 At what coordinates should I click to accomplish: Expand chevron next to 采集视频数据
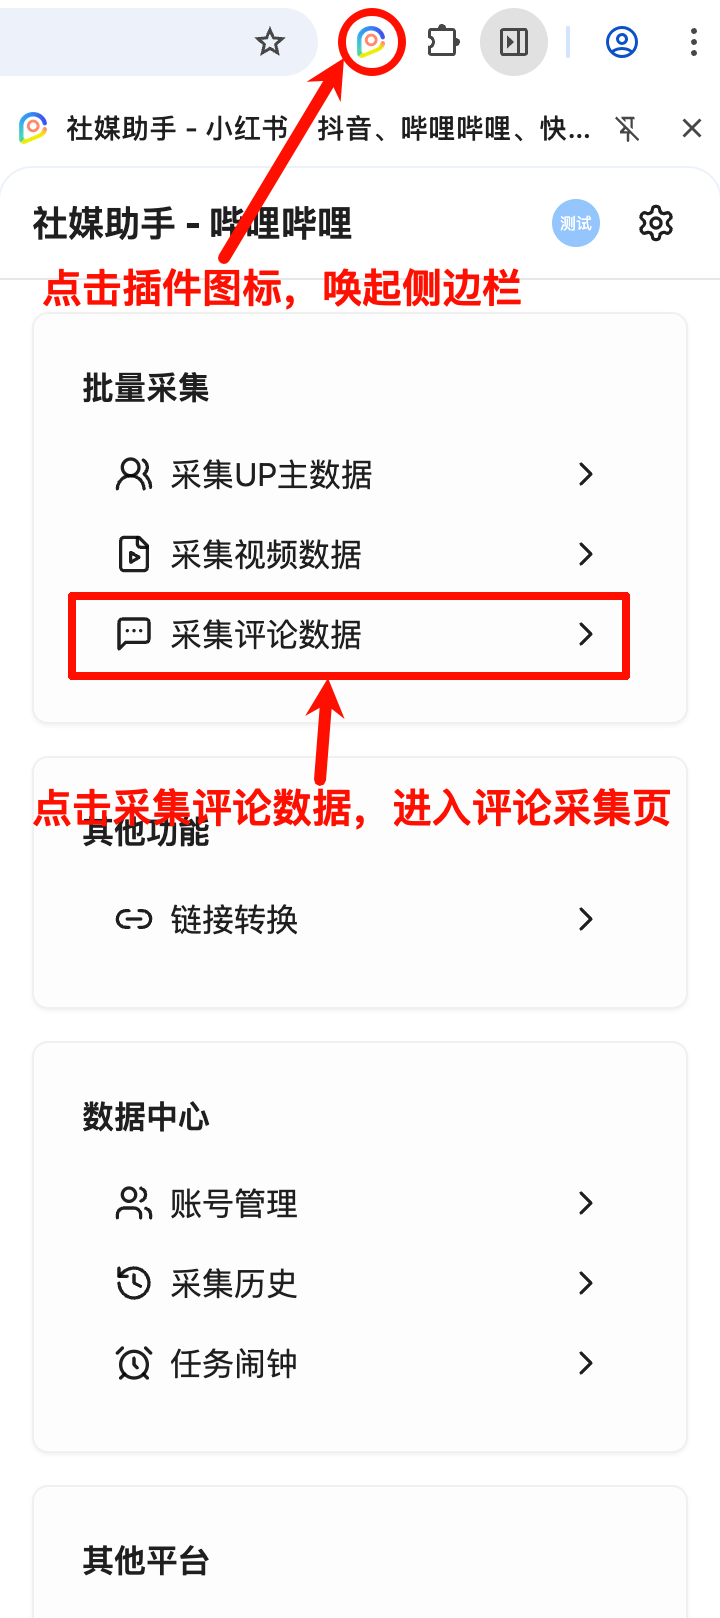click(586, 554)
